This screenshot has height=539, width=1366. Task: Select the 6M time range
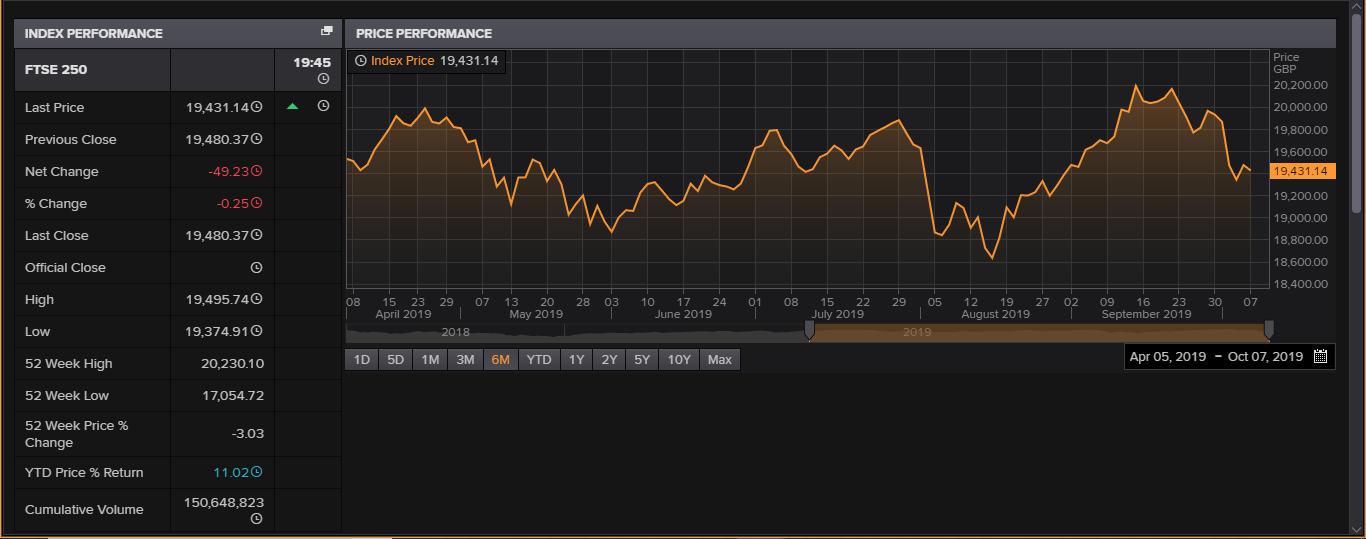point(501,359)
